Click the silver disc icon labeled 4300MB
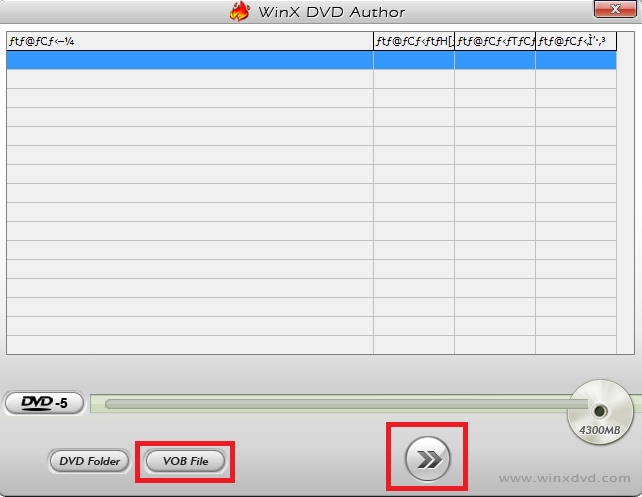The height and width of the screenshot is (497, 642). tap(600, 412)
